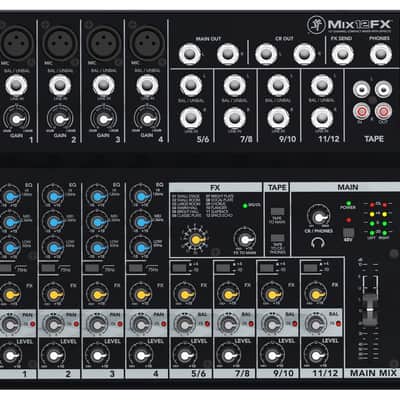
Task: Click the Mackie Mix12FX logo
Action: coord(349,24)
